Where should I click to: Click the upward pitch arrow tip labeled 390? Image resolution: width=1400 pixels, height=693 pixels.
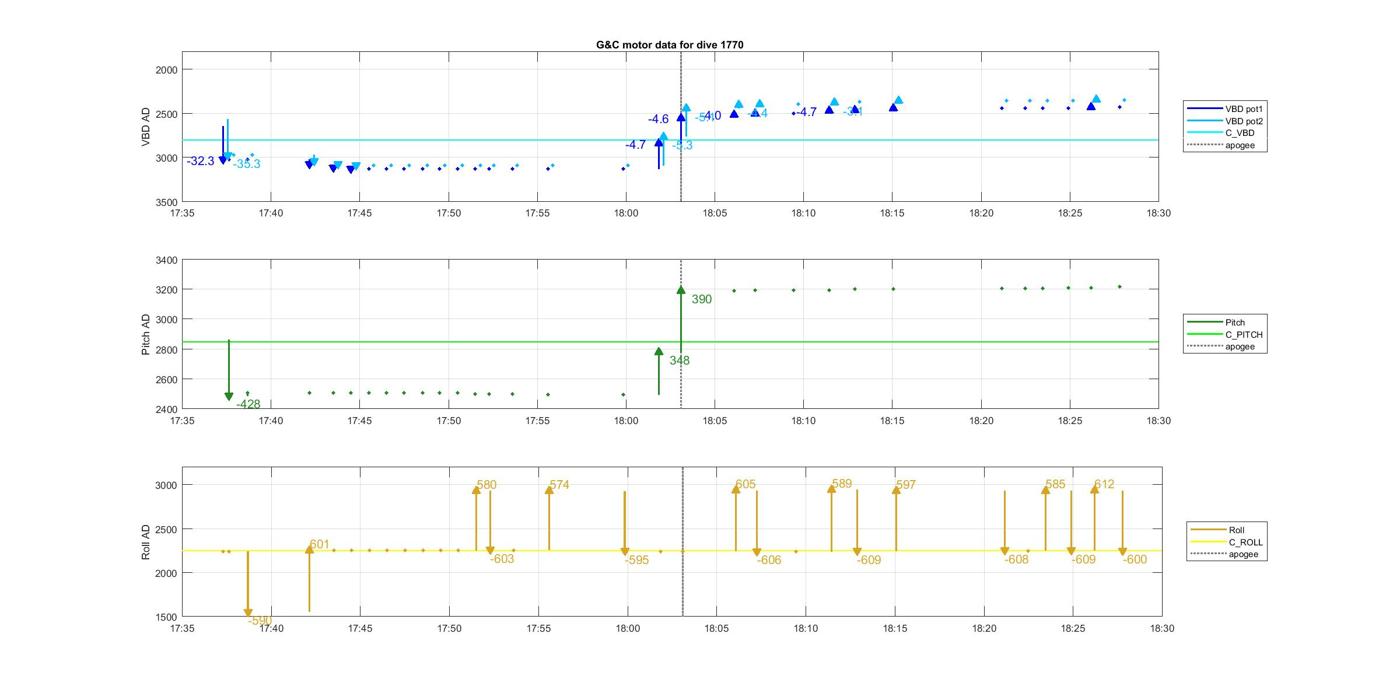tap(681, 290)
